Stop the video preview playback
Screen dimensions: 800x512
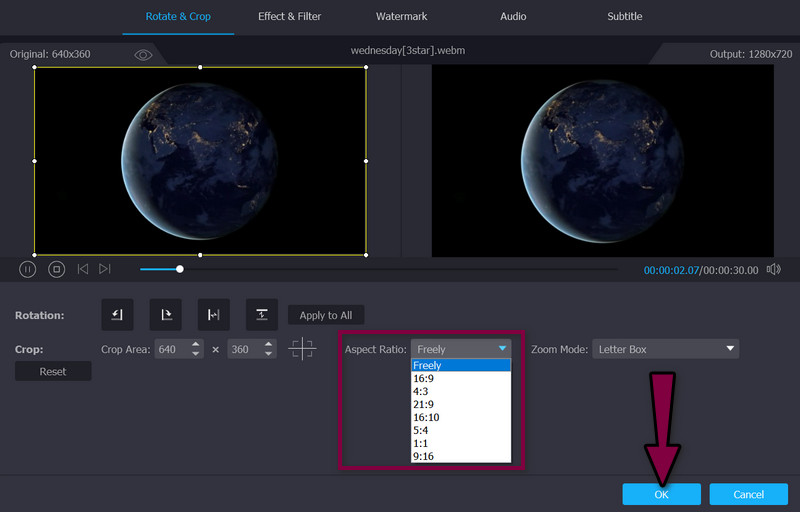pyautogui.click(x=57, y=269)
